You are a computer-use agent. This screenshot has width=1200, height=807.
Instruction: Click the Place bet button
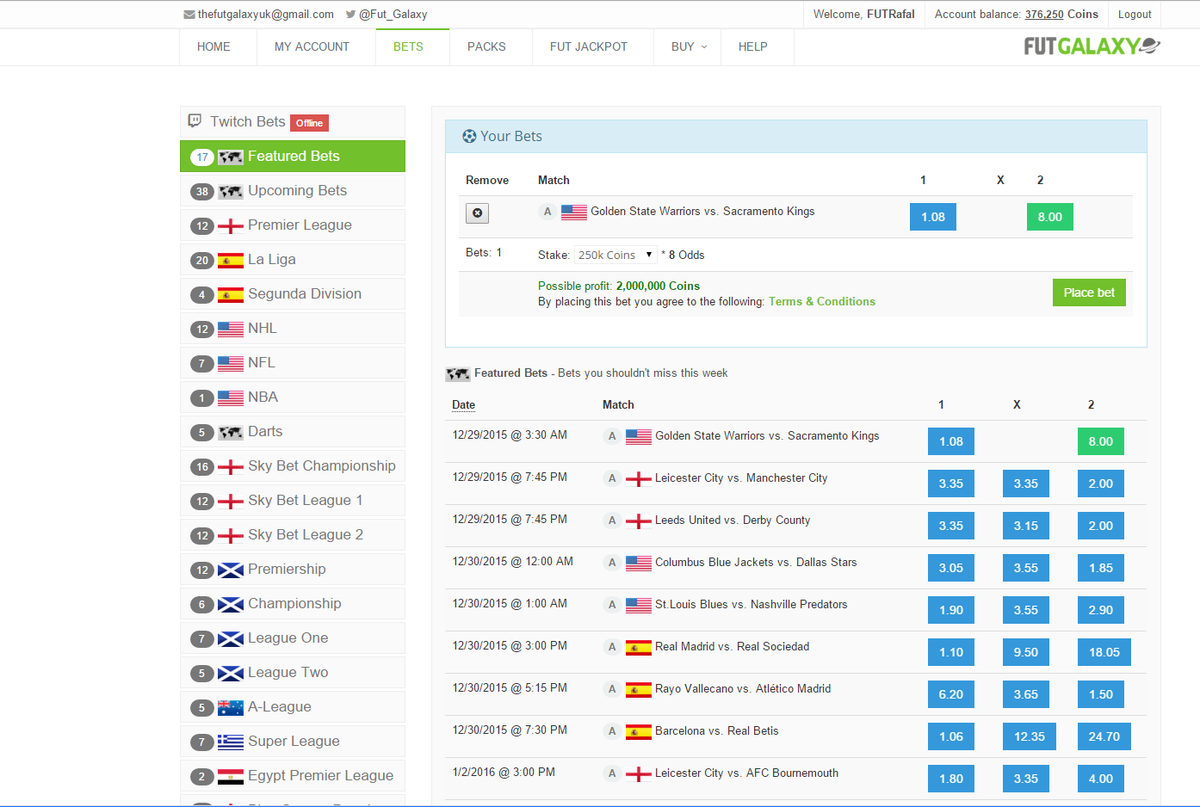point(1089,292)
